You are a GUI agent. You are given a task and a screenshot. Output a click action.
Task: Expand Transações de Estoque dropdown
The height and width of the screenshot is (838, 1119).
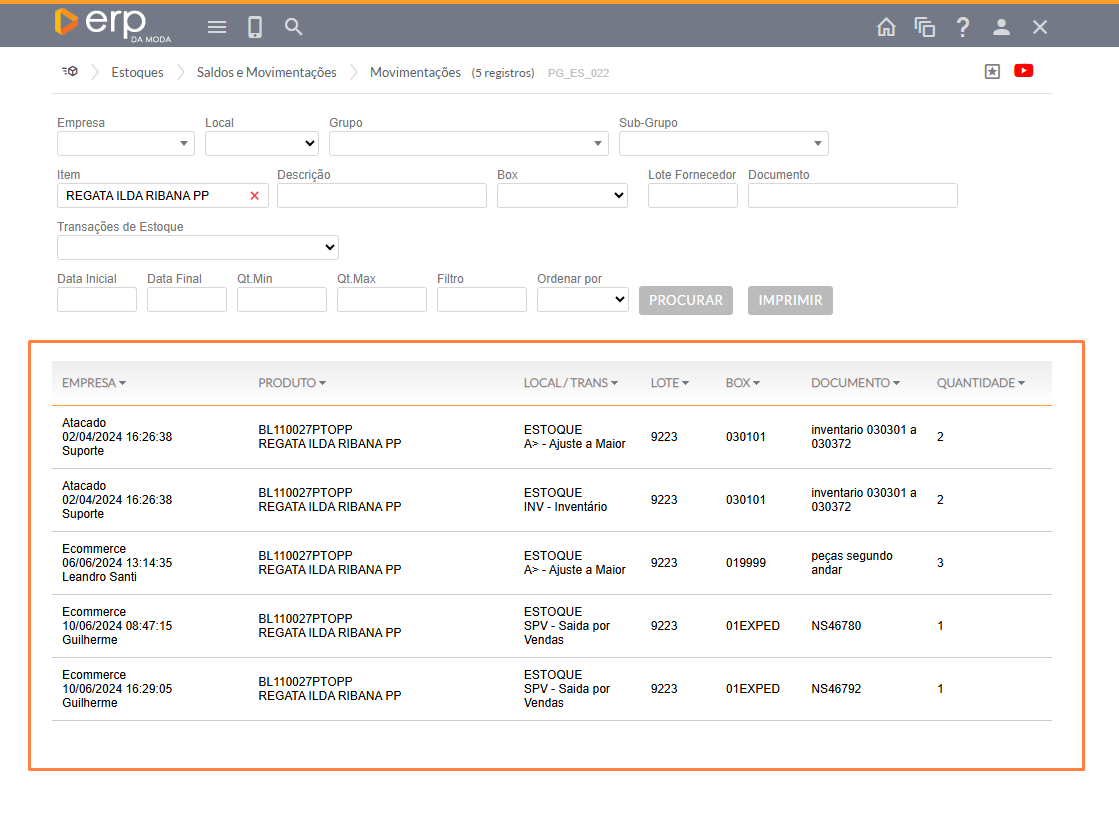pyautogui.click(x=198, y=247)
